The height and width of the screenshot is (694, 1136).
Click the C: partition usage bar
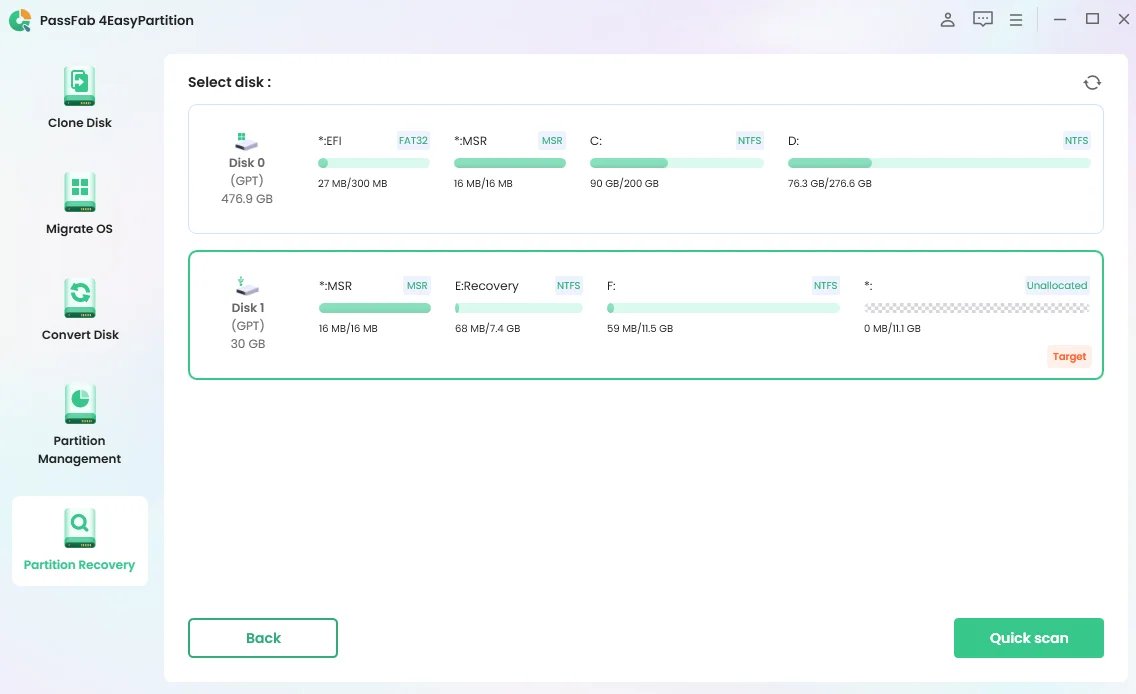point(676,163)
